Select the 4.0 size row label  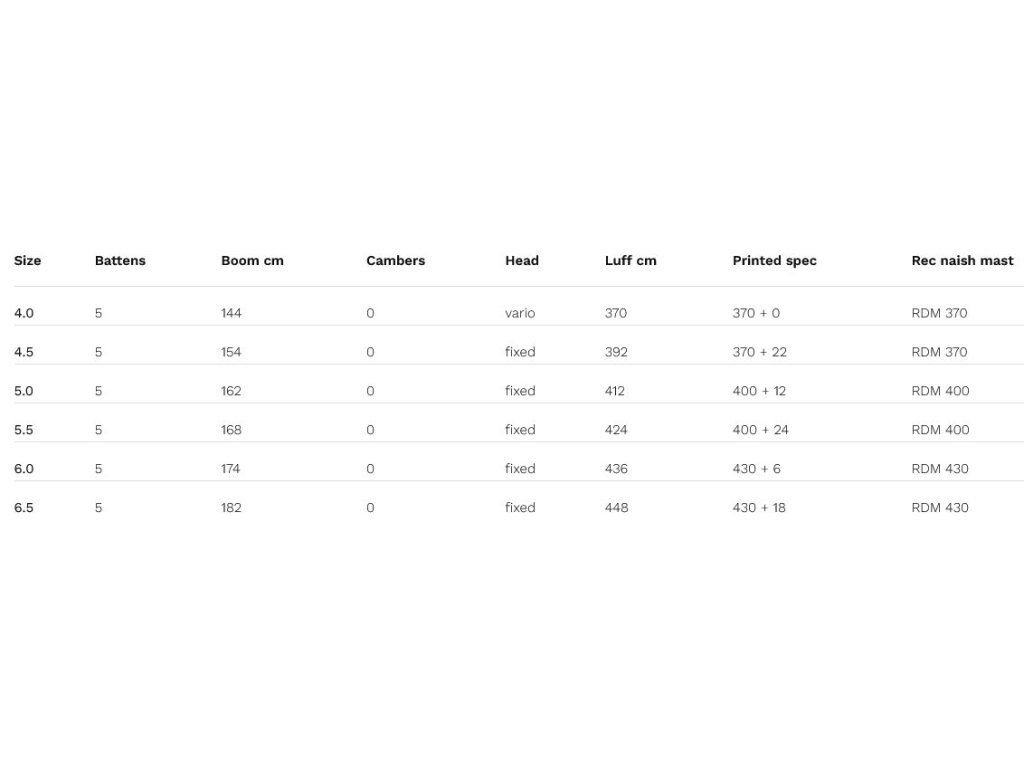pyautogui.click(x=24, y=313)
